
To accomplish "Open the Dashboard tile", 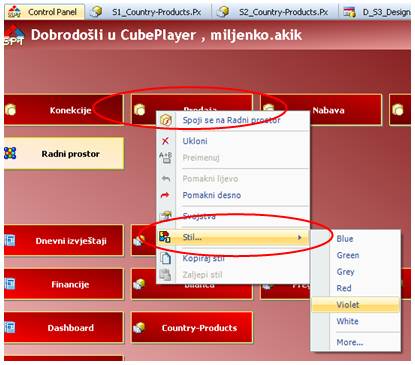I will coord(64,328).
